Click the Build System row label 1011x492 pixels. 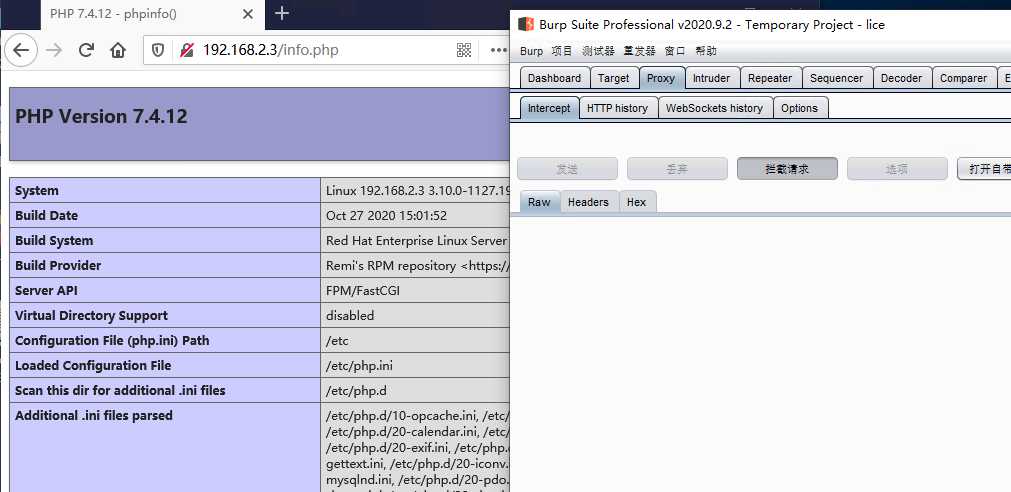click(54, 241)
